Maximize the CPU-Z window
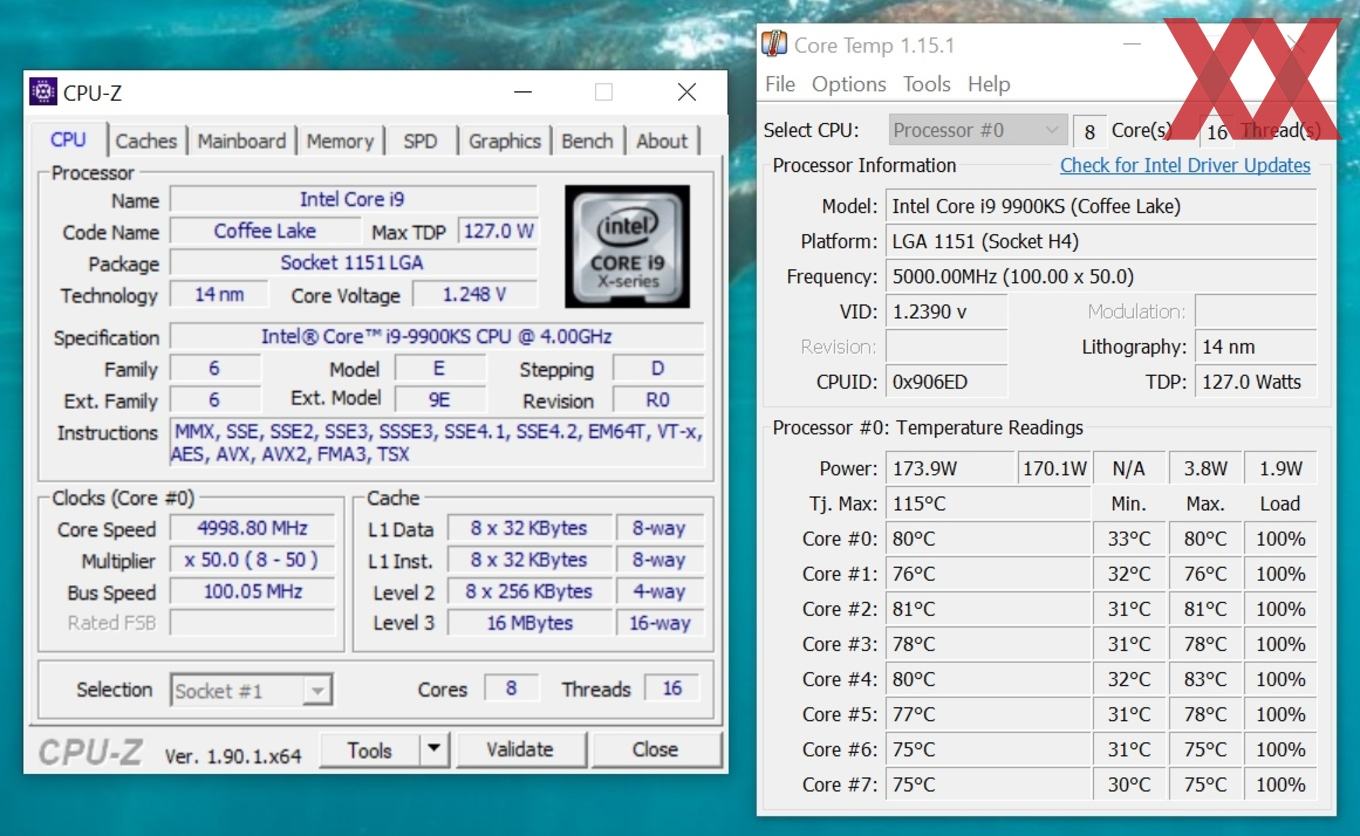 coord(603,92)
